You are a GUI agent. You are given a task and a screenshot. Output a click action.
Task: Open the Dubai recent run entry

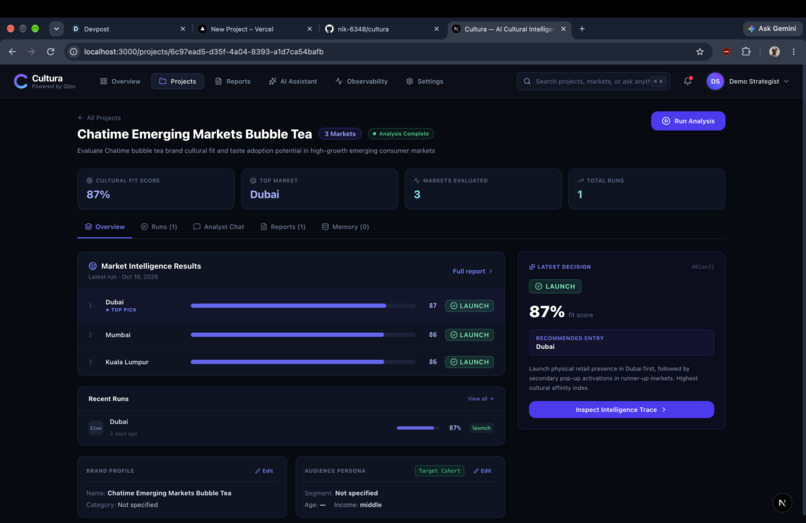point(291,427)
